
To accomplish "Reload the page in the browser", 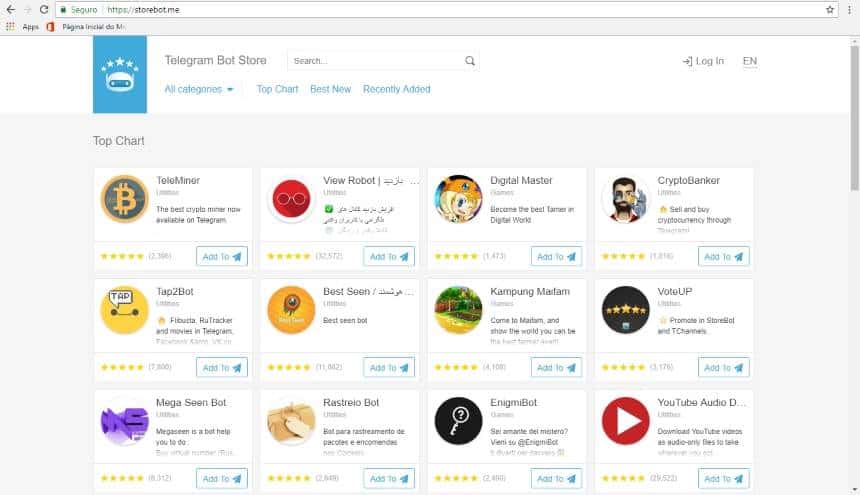I will pos(44,9).
